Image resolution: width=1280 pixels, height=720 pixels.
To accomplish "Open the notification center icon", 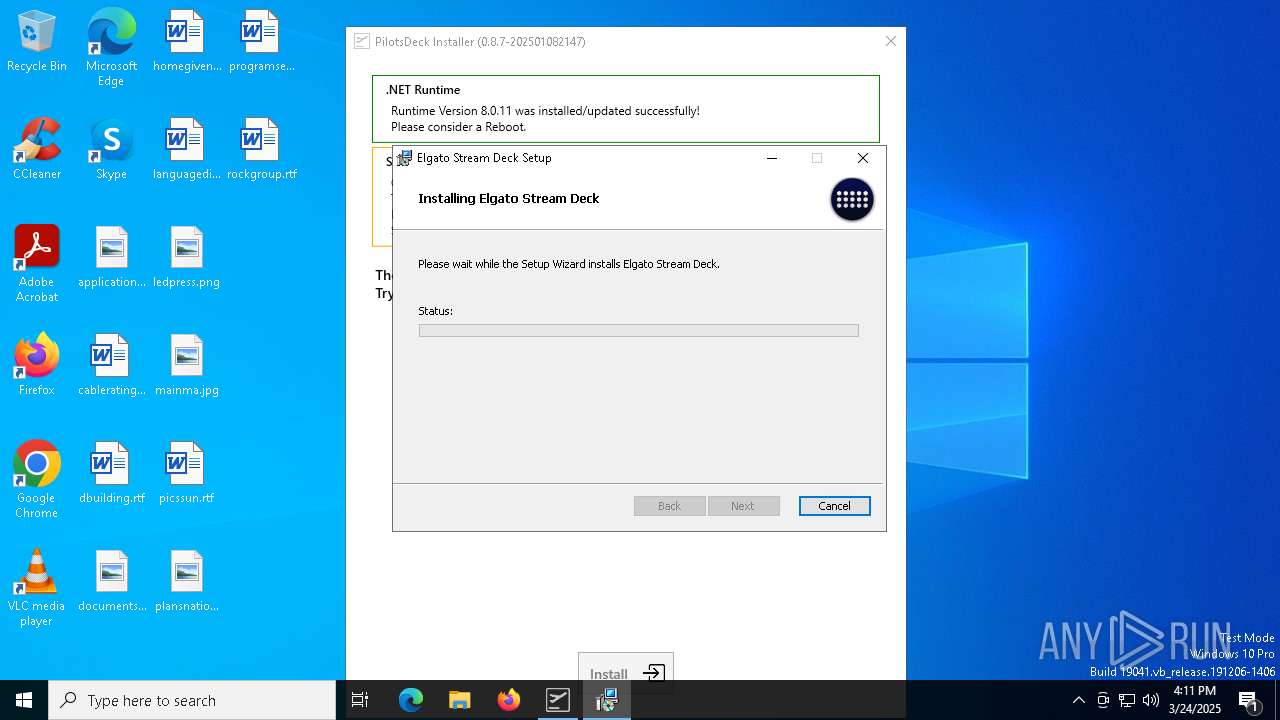I will [x=1249, y=700].
